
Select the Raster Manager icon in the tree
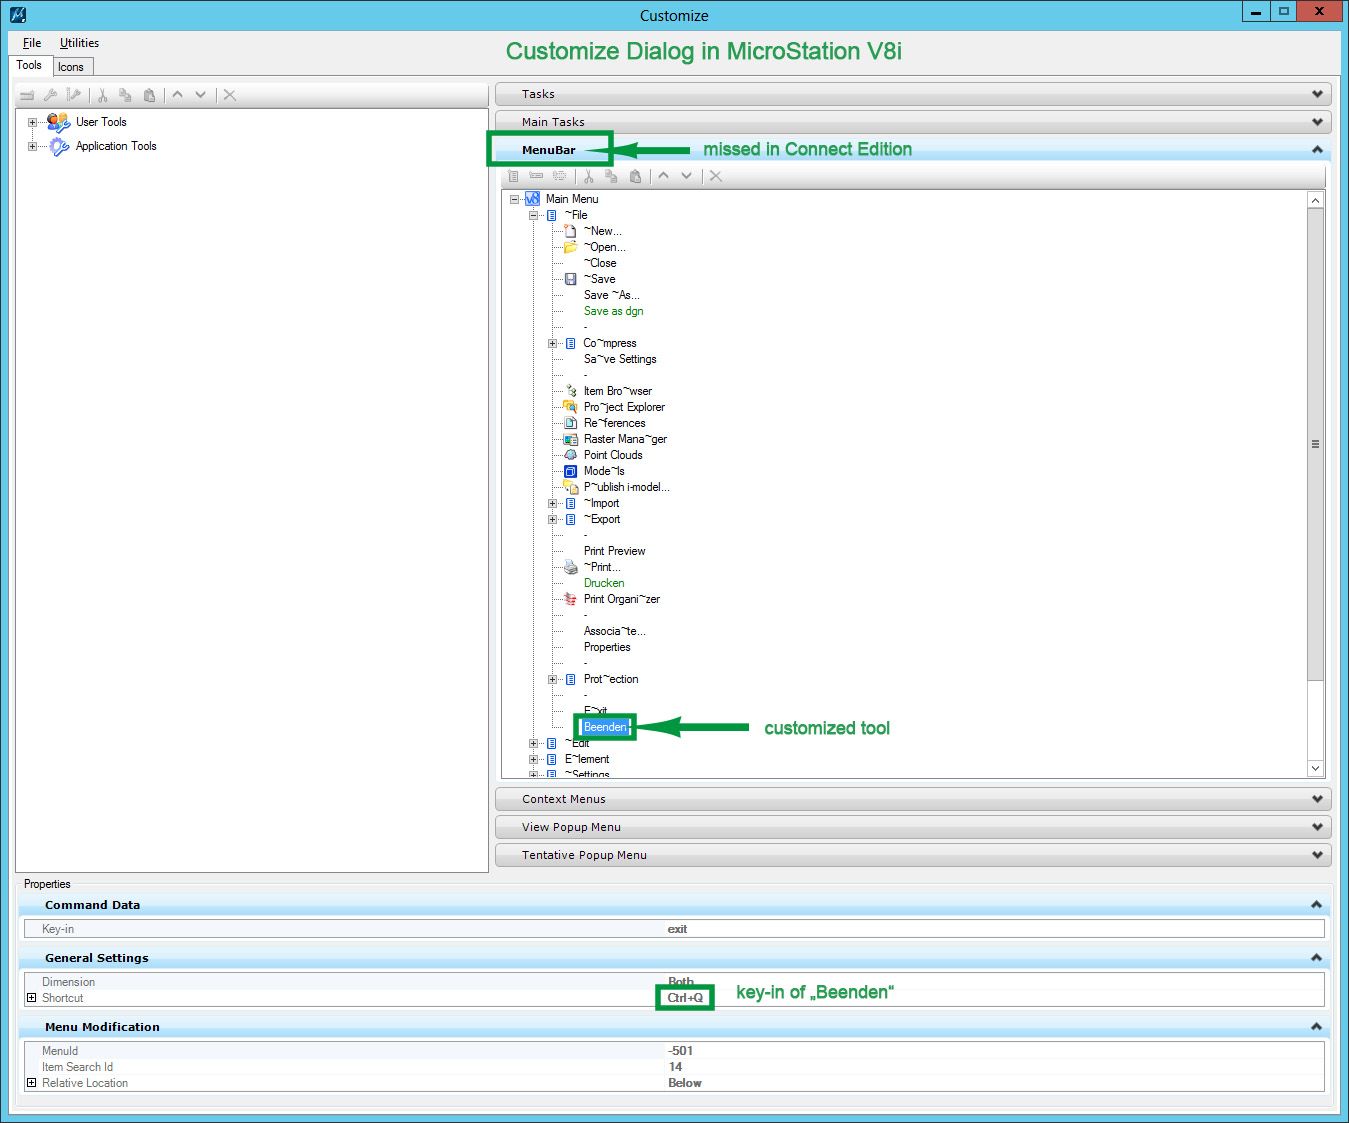(x=570, y=439)
